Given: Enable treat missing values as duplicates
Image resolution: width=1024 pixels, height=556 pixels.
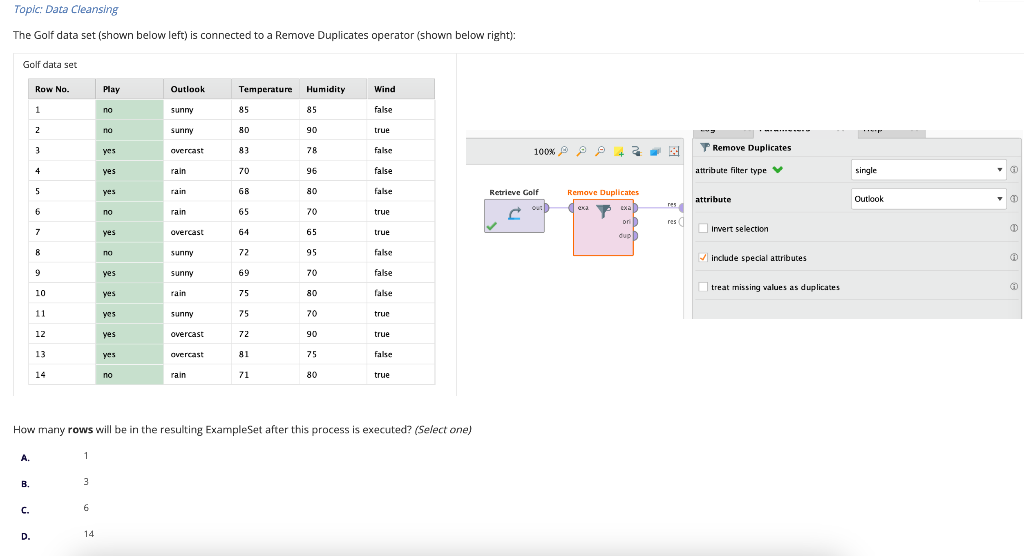Looking at the screenshot, I should click(x=703, y=287).
